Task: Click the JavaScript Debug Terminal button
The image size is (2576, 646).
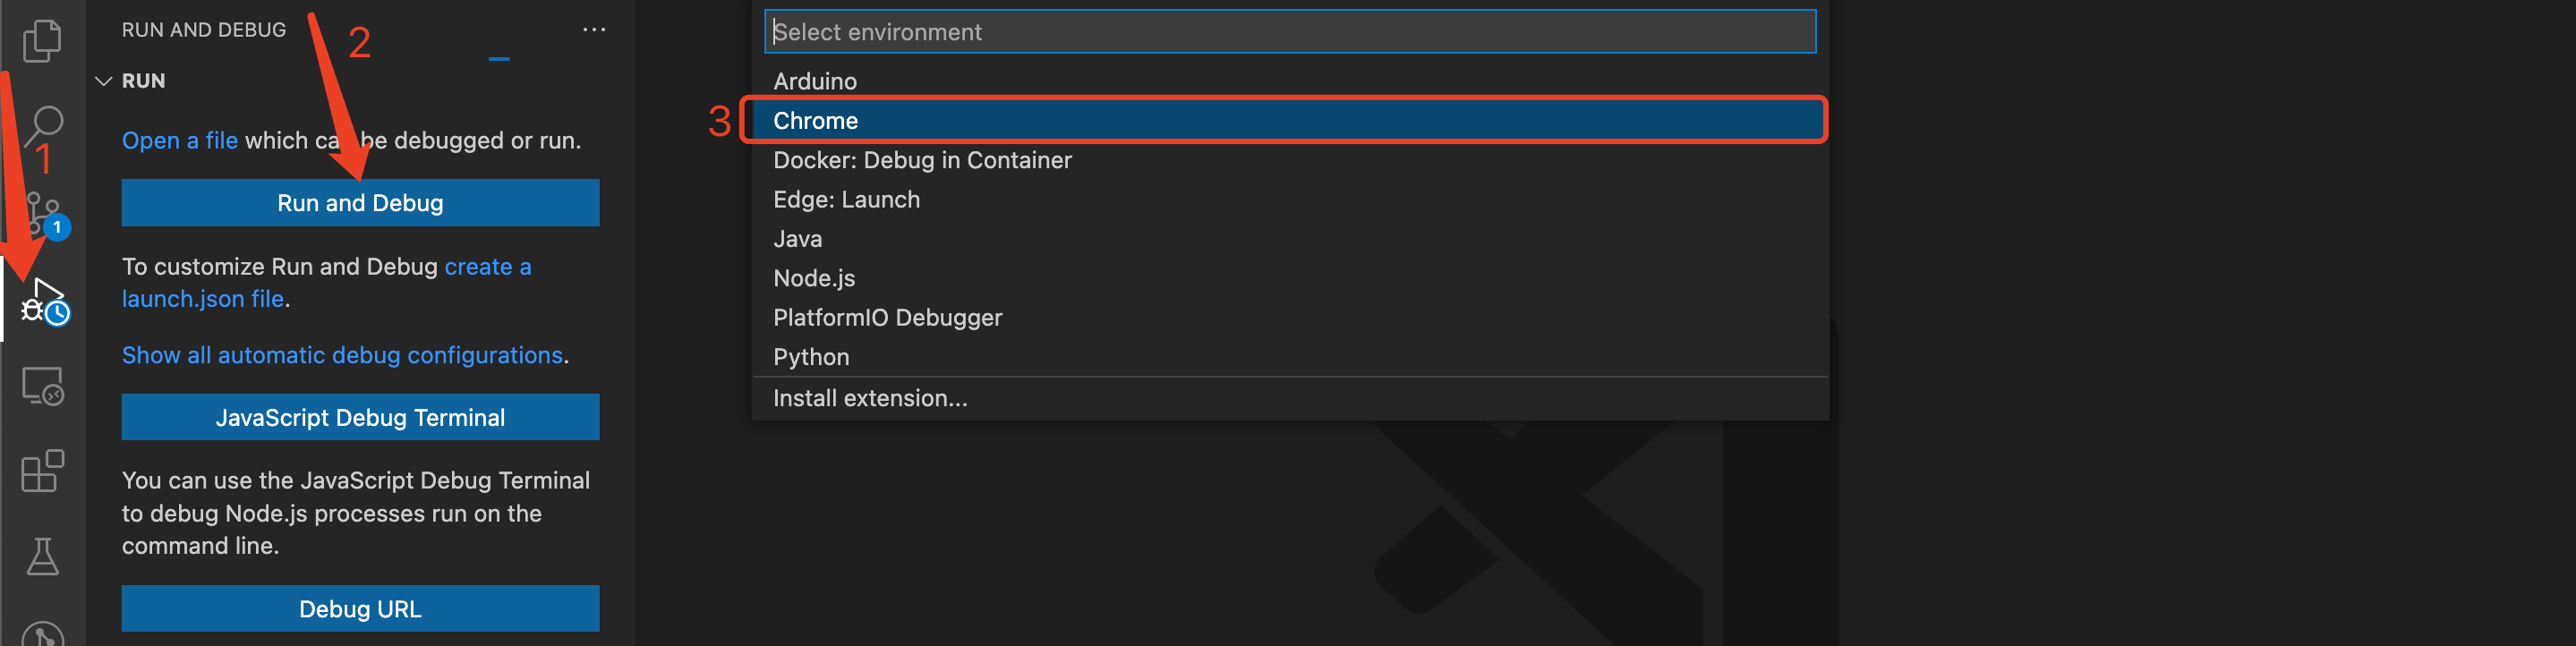Action: pyautogui.click(x=360, y=417)
